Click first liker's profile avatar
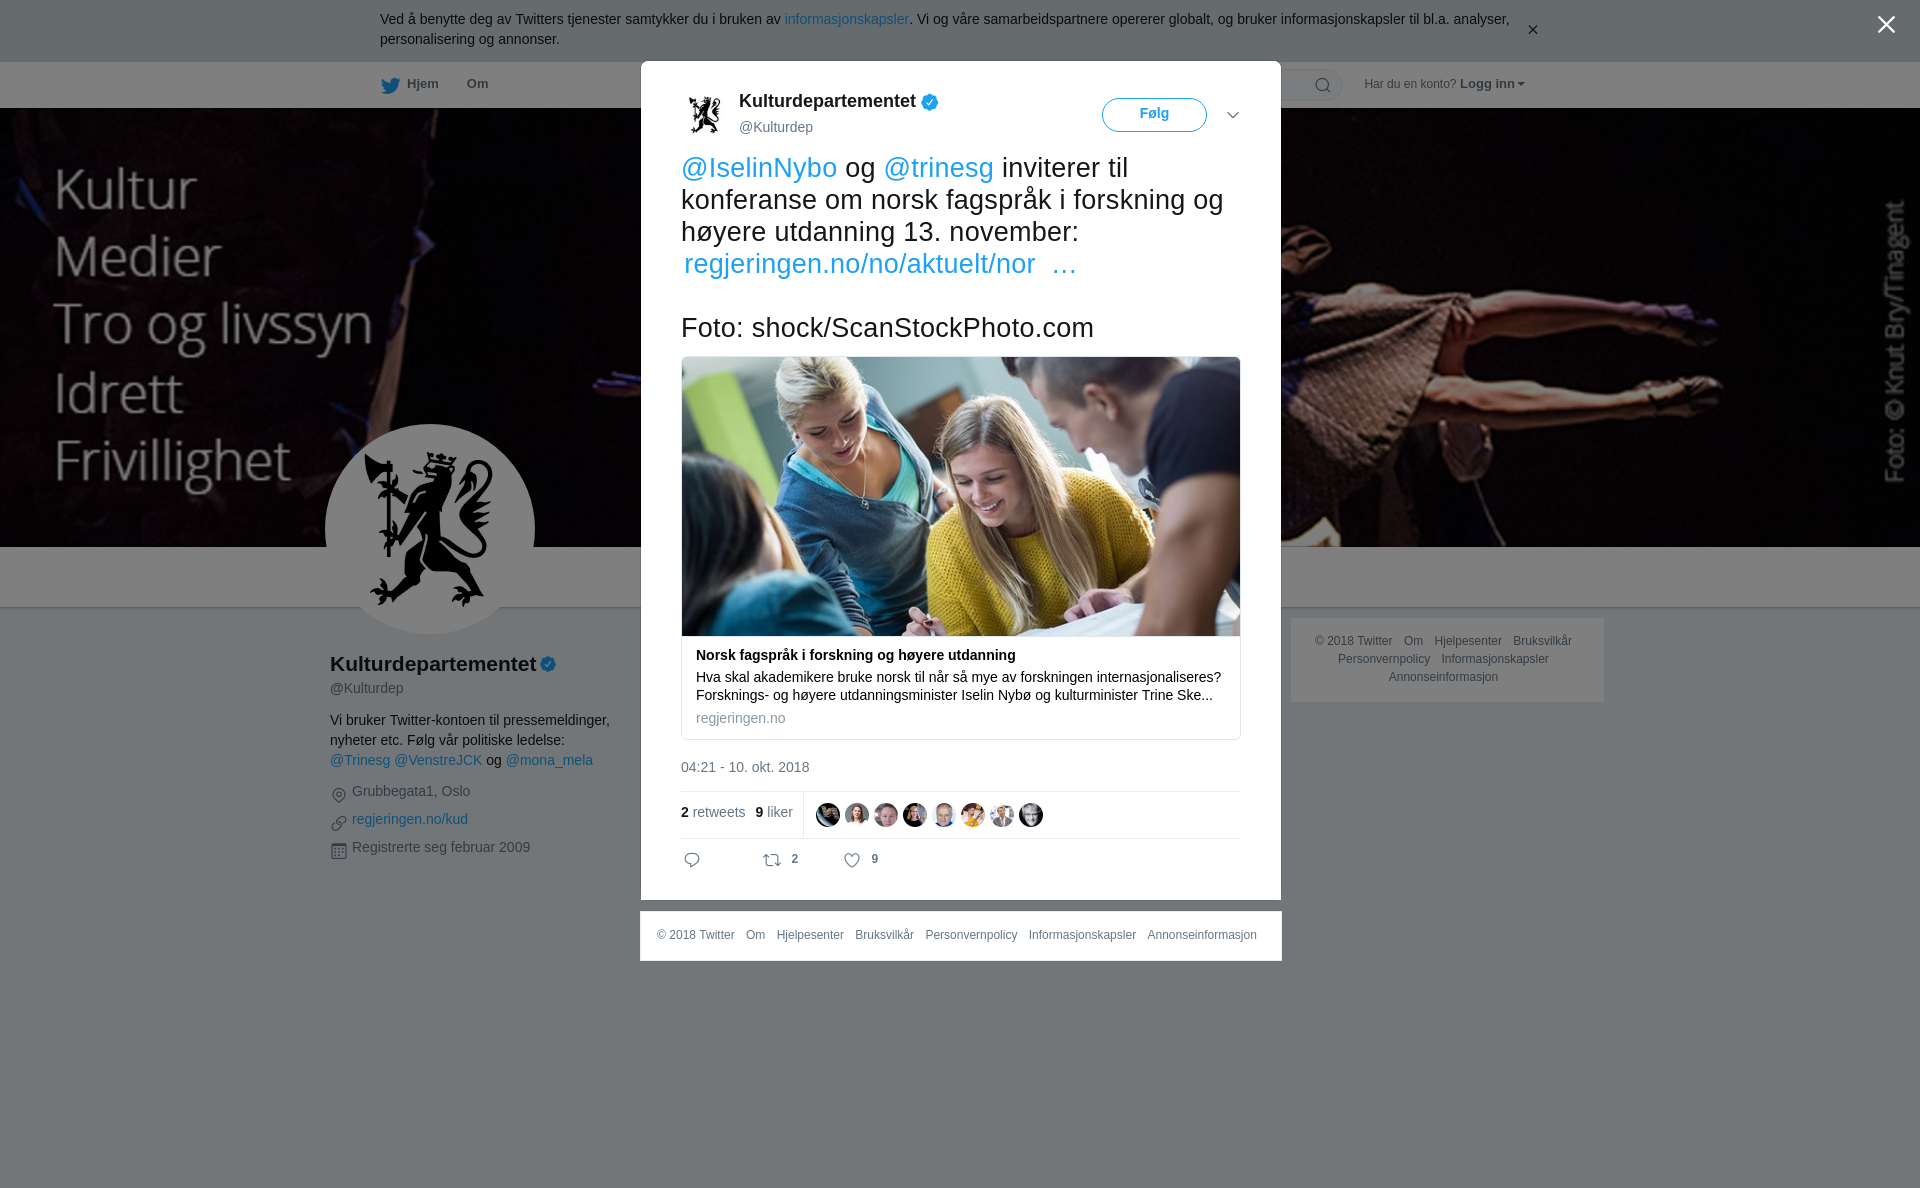The image size is (1920, 1188). [x=828, y=815]
